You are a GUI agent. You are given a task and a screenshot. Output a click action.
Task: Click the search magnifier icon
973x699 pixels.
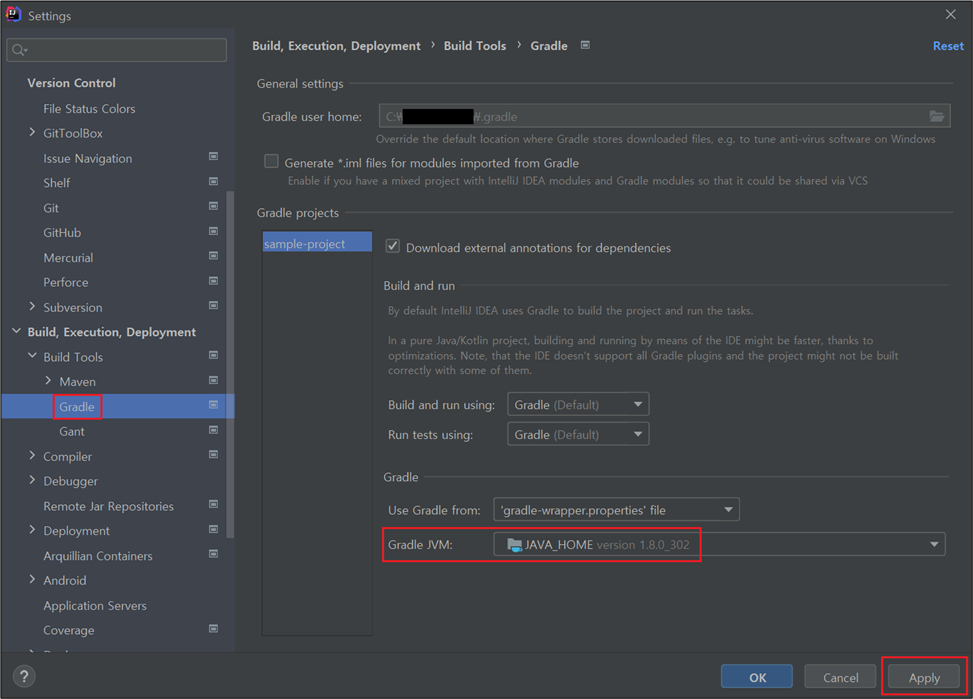[x=19, y=50]
